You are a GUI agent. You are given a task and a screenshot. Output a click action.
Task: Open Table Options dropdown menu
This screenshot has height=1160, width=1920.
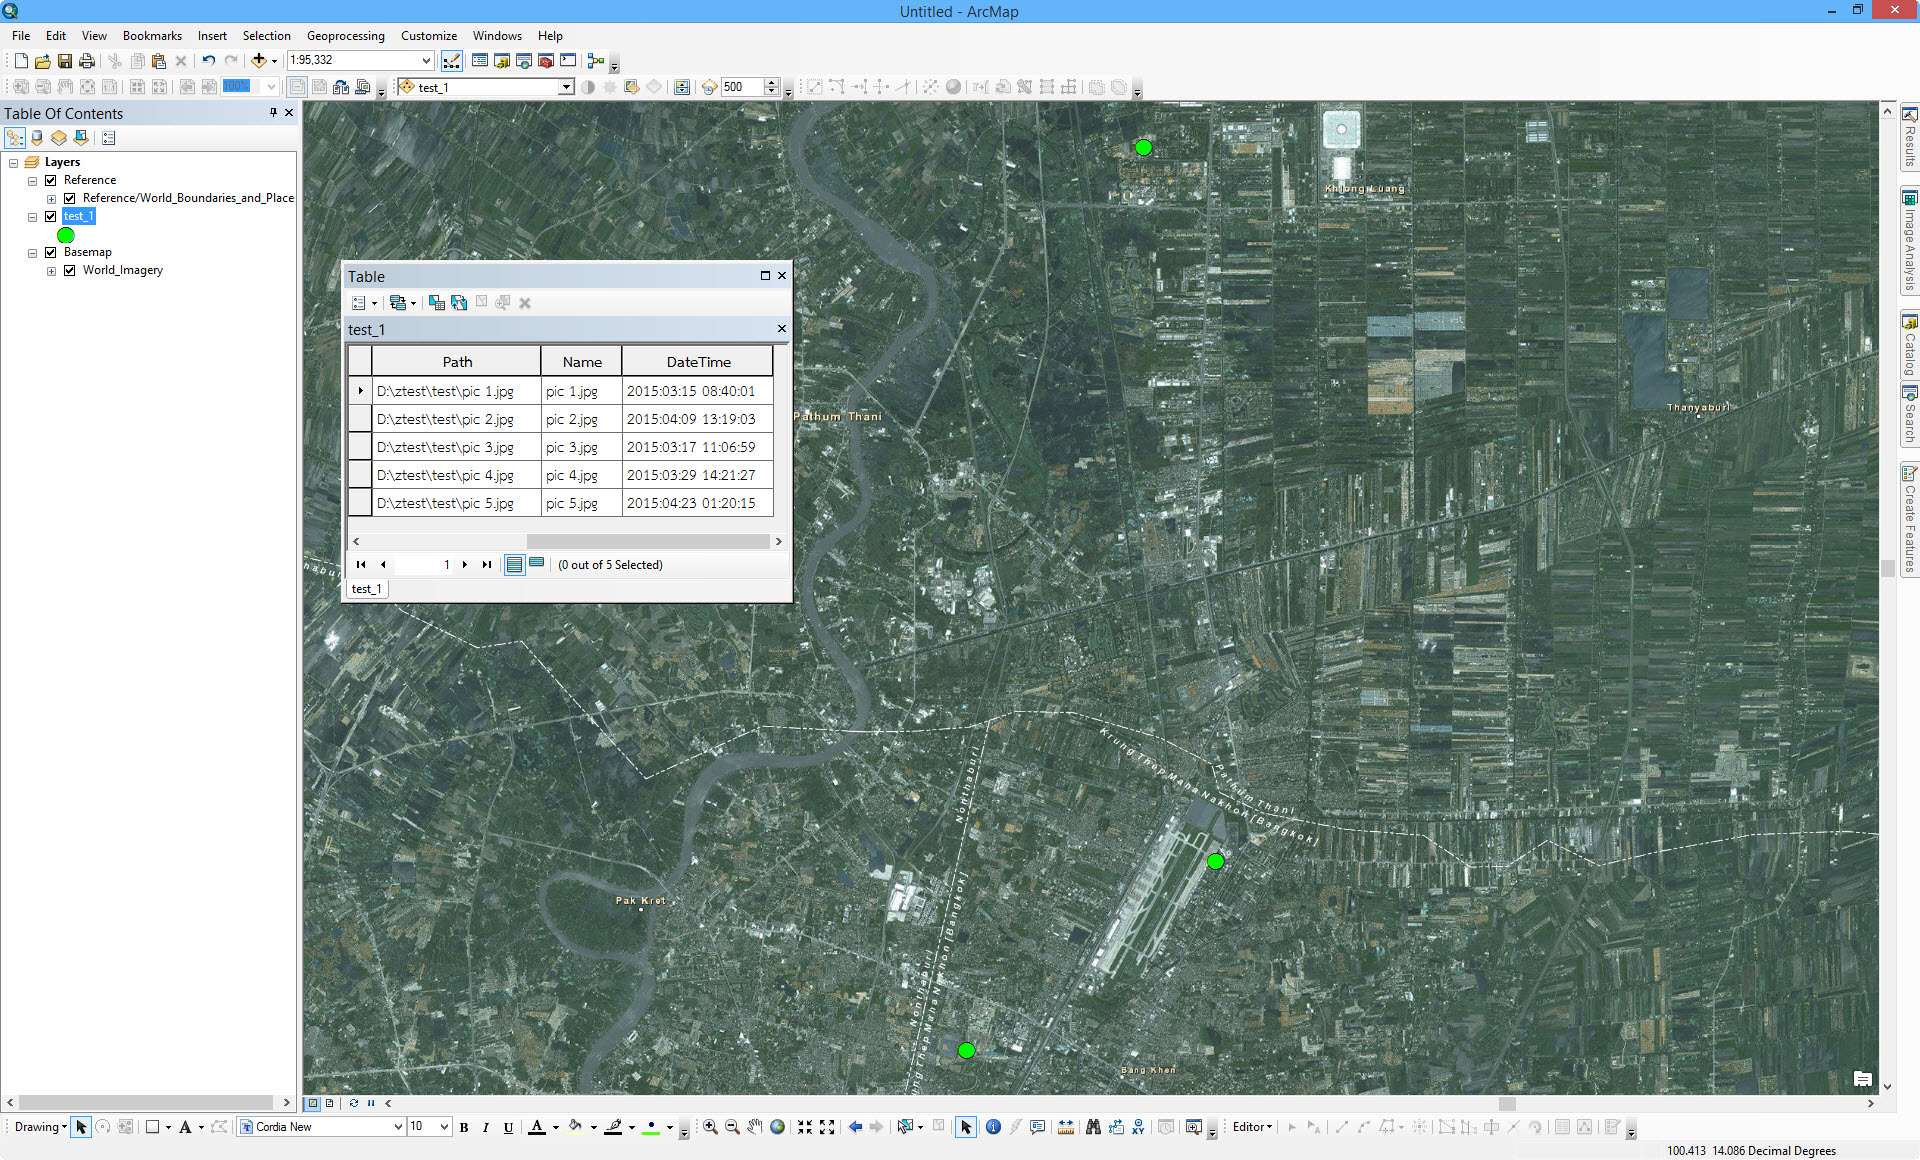click(x=364, y=303)
